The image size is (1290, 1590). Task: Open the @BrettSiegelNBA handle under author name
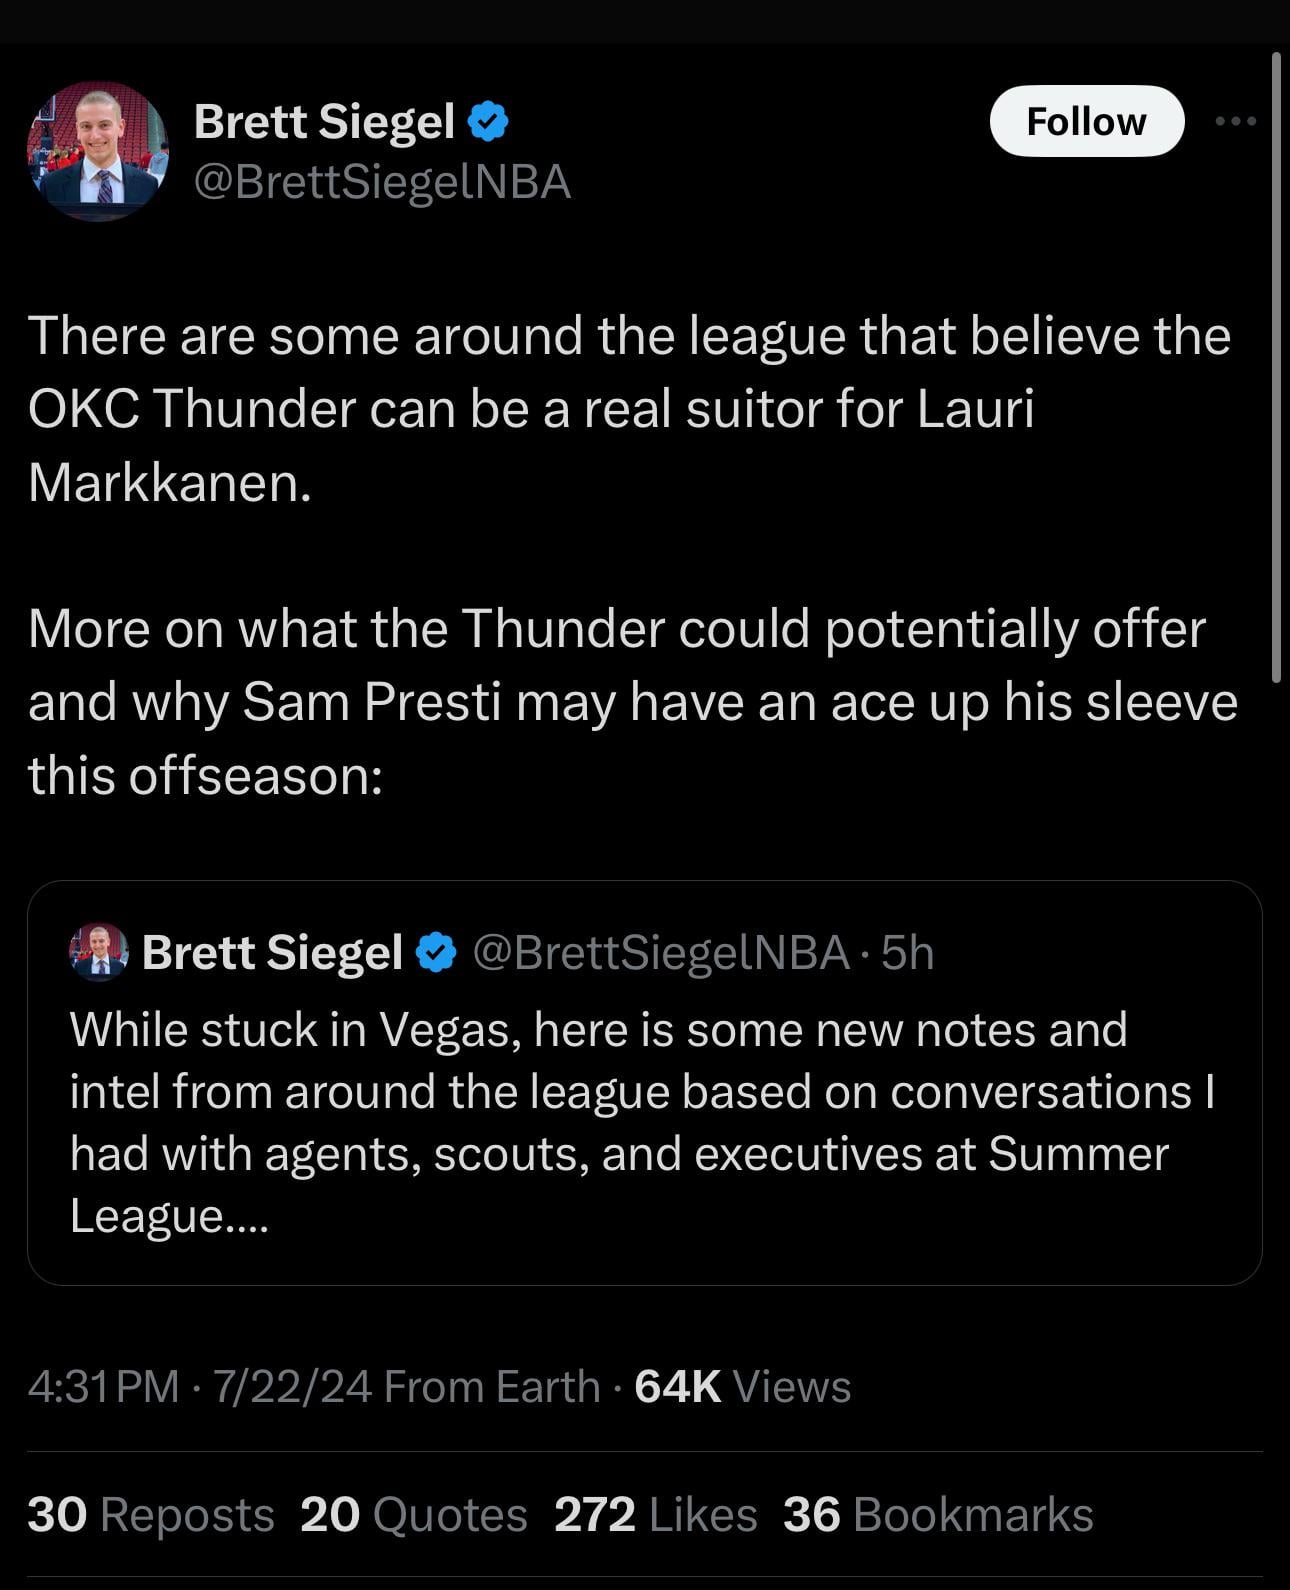coord(381,182)
